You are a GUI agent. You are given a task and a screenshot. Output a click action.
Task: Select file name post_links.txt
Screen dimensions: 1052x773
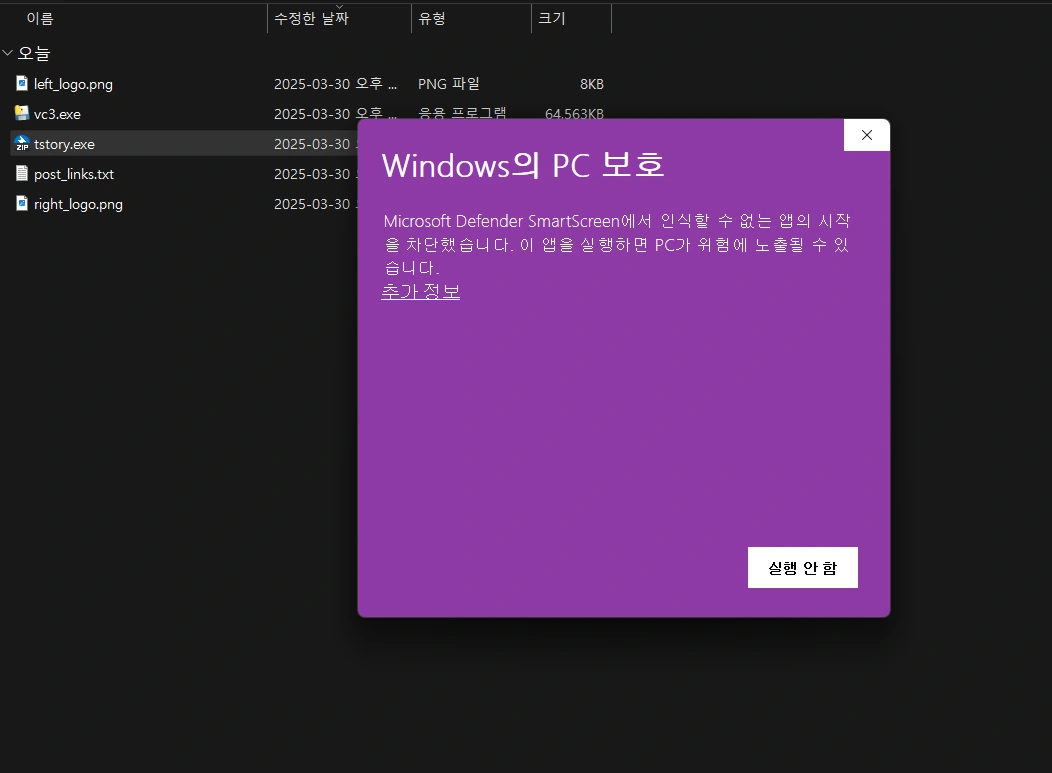[x=74, y=174]
